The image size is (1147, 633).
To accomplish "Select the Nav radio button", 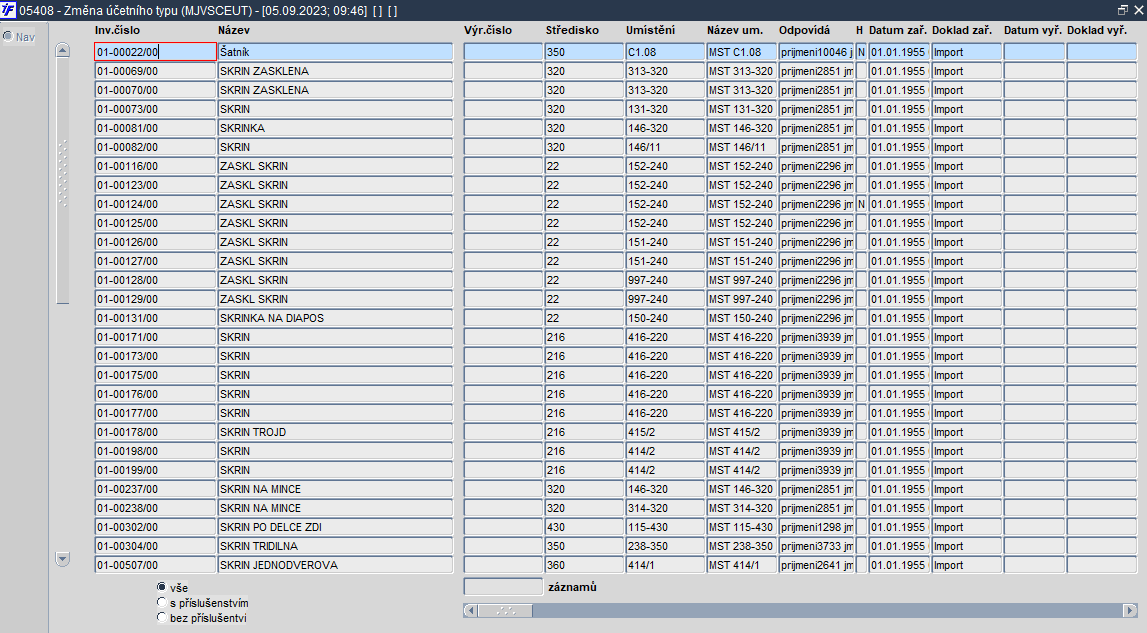I will 8,36.
